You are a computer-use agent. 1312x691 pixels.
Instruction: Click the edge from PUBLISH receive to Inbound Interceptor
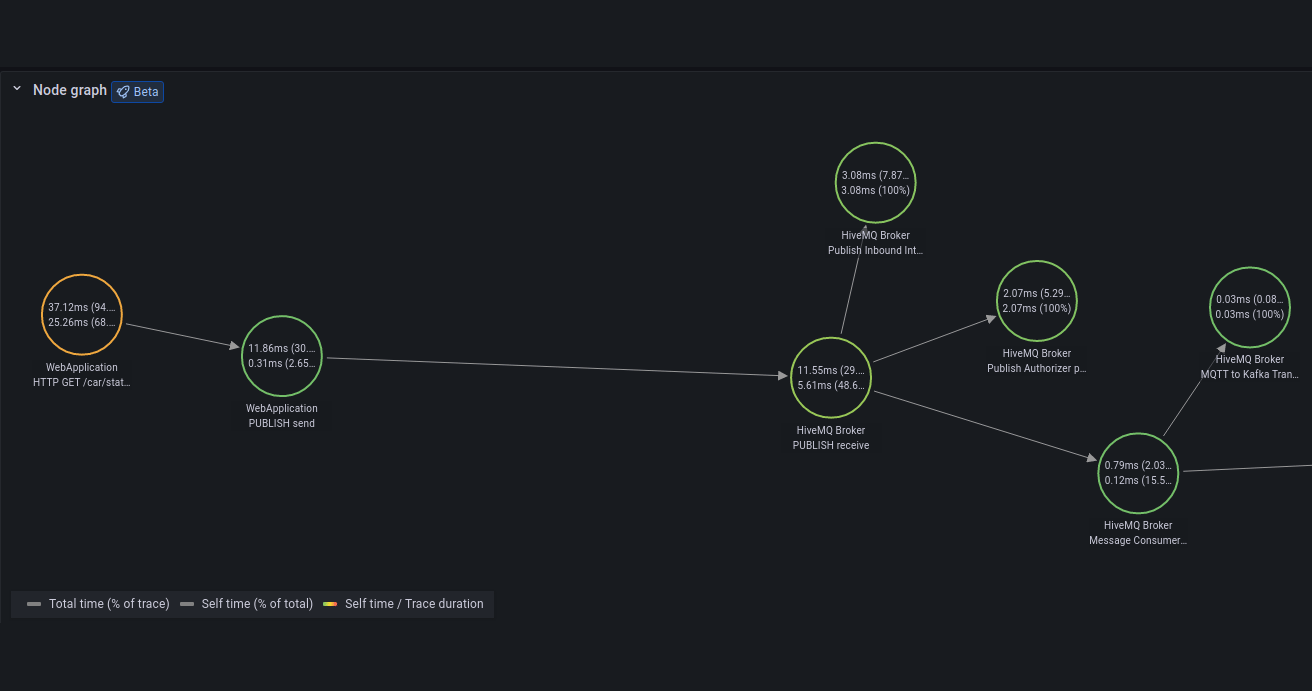[x=853, y=279]
